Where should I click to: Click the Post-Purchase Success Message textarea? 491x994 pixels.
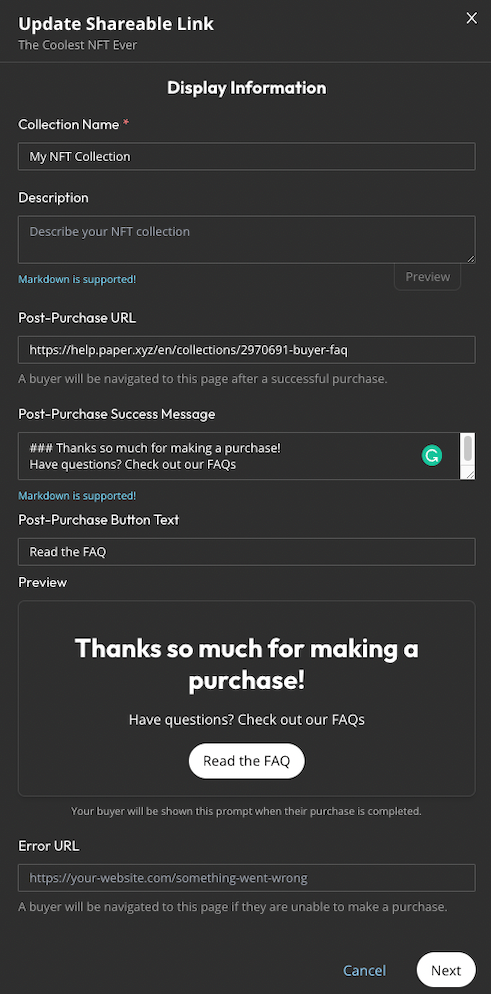click(238, 456)
